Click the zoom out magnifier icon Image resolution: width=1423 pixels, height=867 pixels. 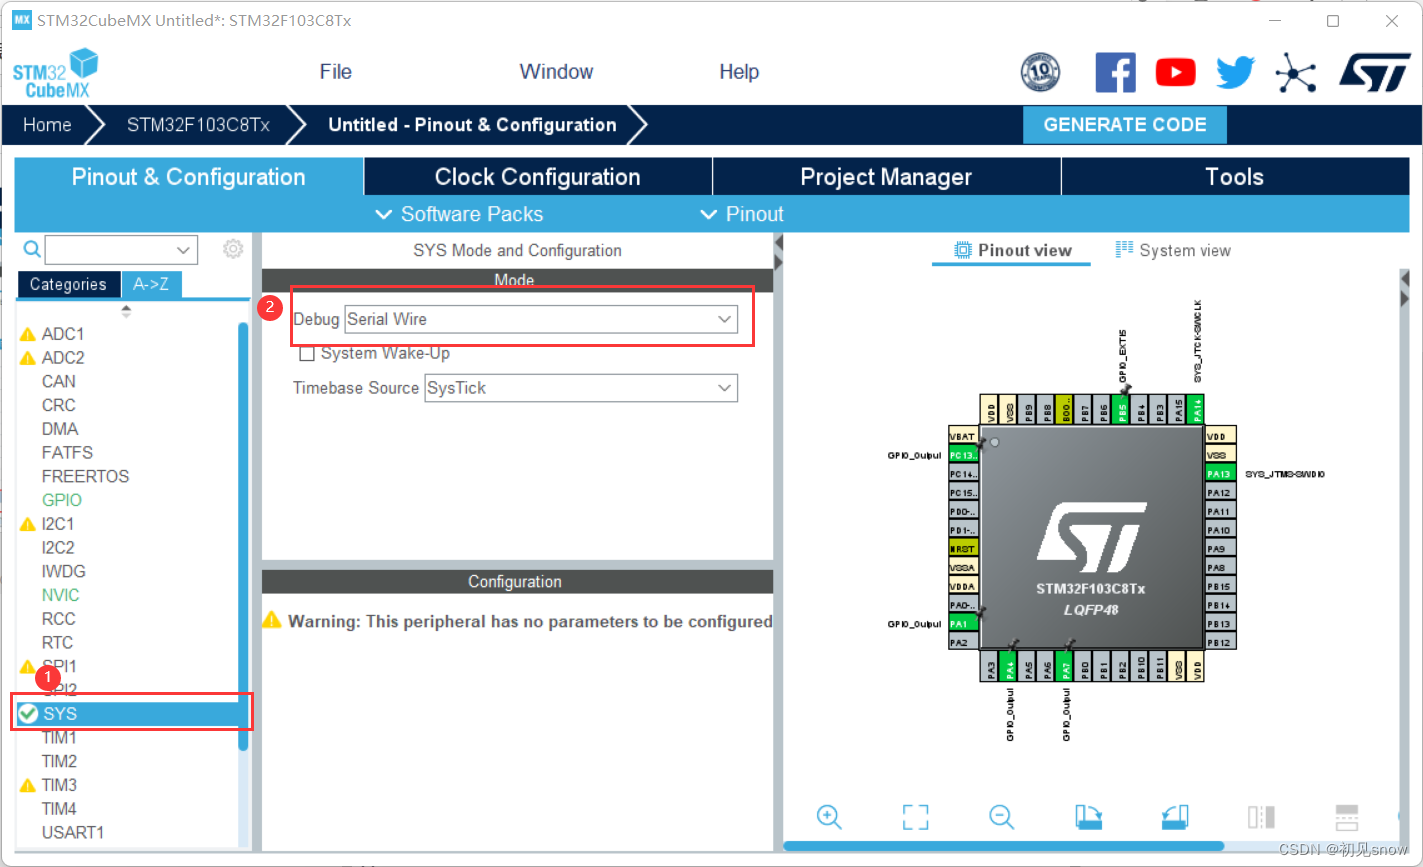[1002, 817]
